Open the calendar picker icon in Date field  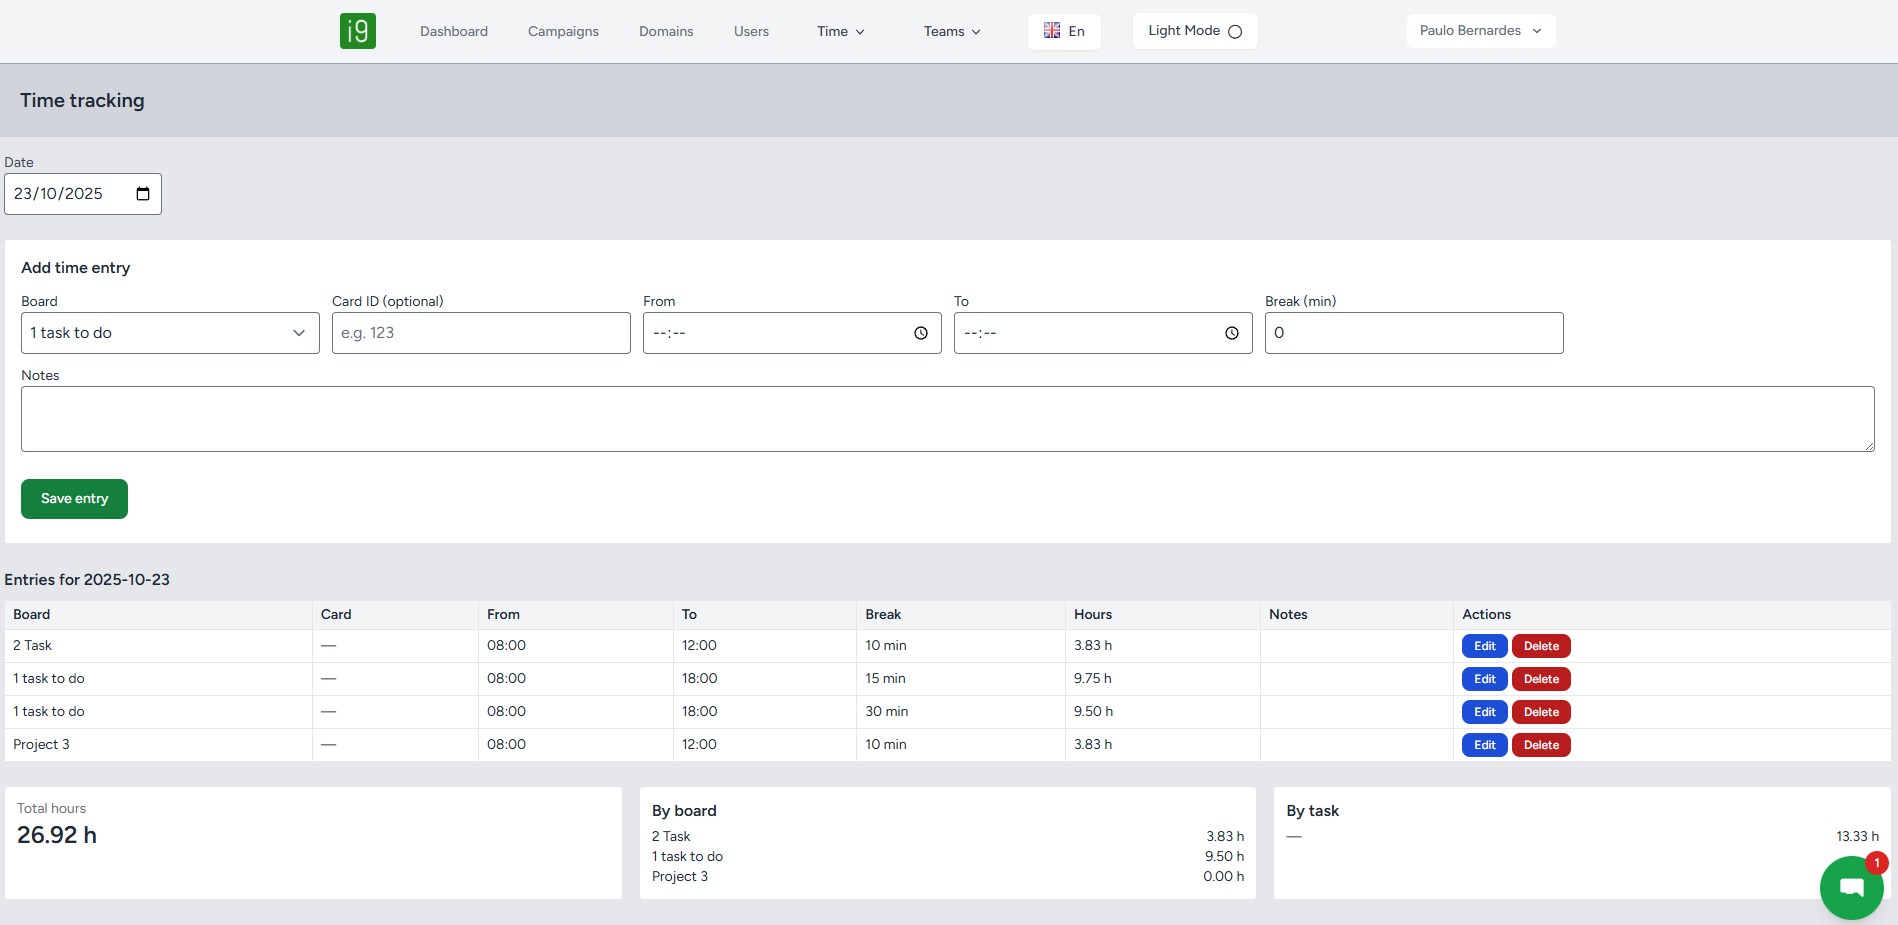pos(143,194)
